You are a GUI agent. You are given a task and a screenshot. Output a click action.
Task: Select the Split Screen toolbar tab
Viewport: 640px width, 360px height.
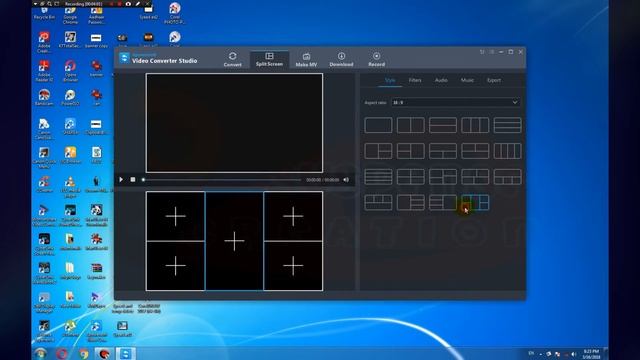[x=269, y=60]
